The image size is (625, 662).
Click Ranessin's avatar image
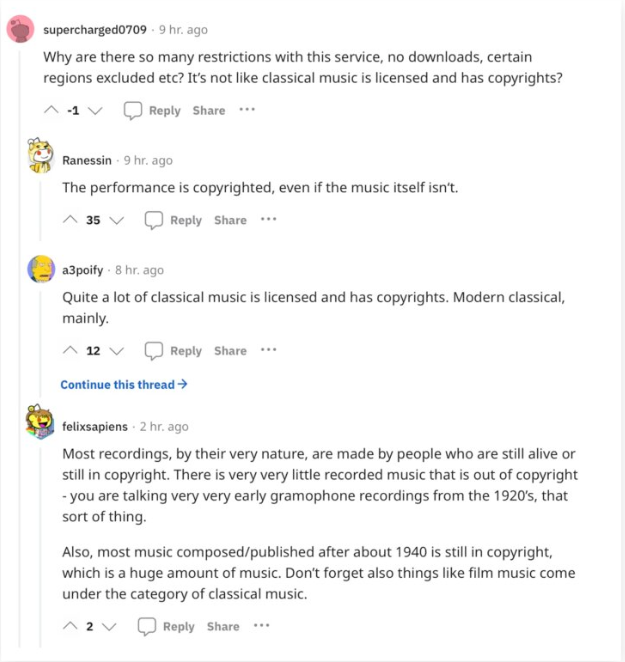click(41, 158)
